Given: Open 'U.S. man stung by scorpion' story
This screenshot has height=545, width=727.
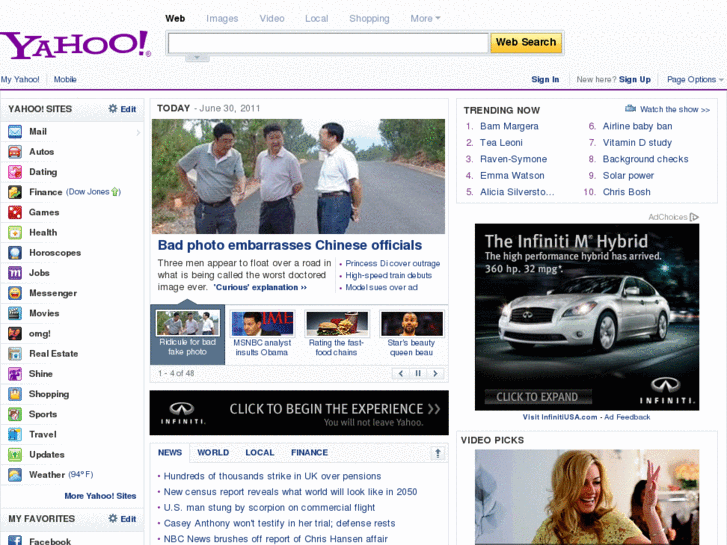Looking at the screenshot, I should tap(269, 508).
